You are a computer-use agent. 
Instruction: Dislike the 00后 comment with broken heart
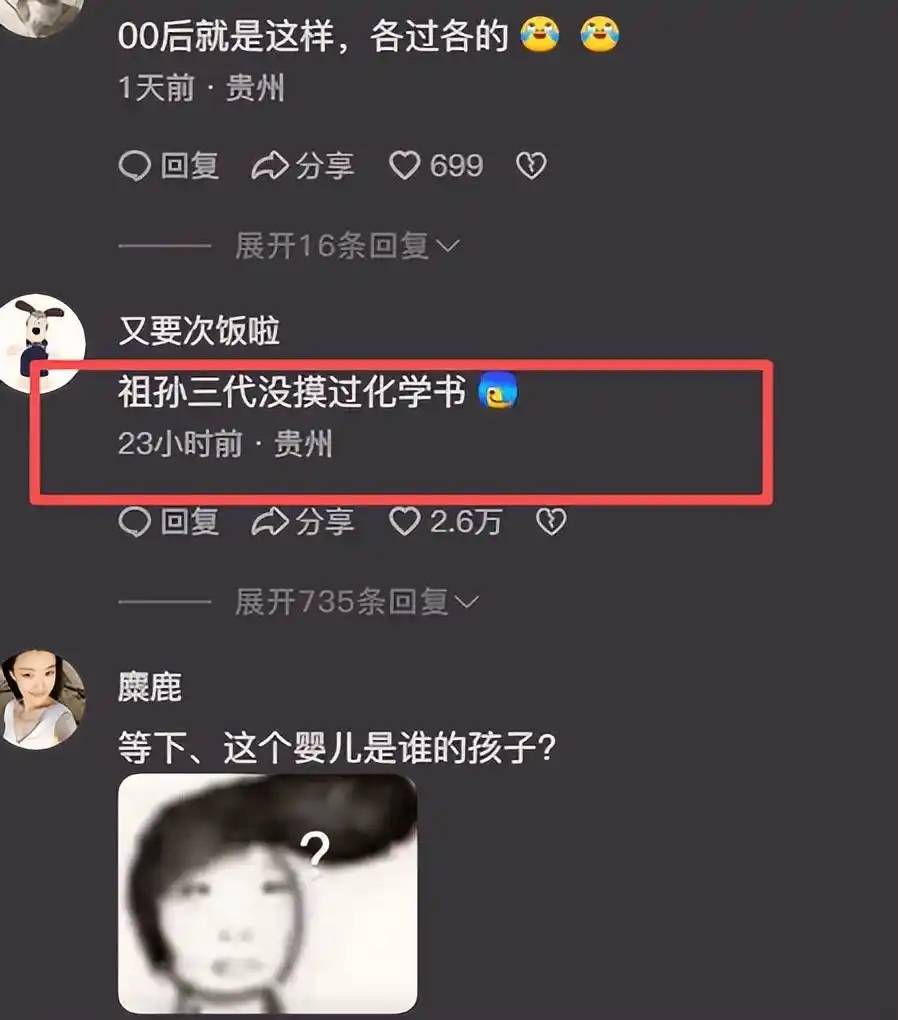pyautogui.click(x=531, y=165)
